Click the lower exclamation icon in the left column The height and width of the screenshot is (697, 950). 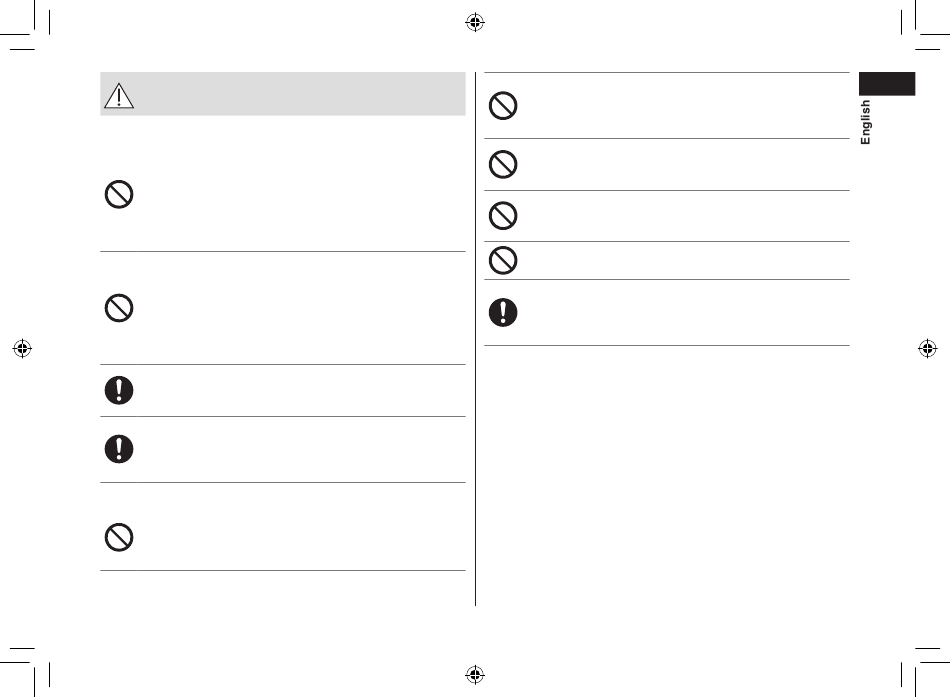click(x=119, y=449)
